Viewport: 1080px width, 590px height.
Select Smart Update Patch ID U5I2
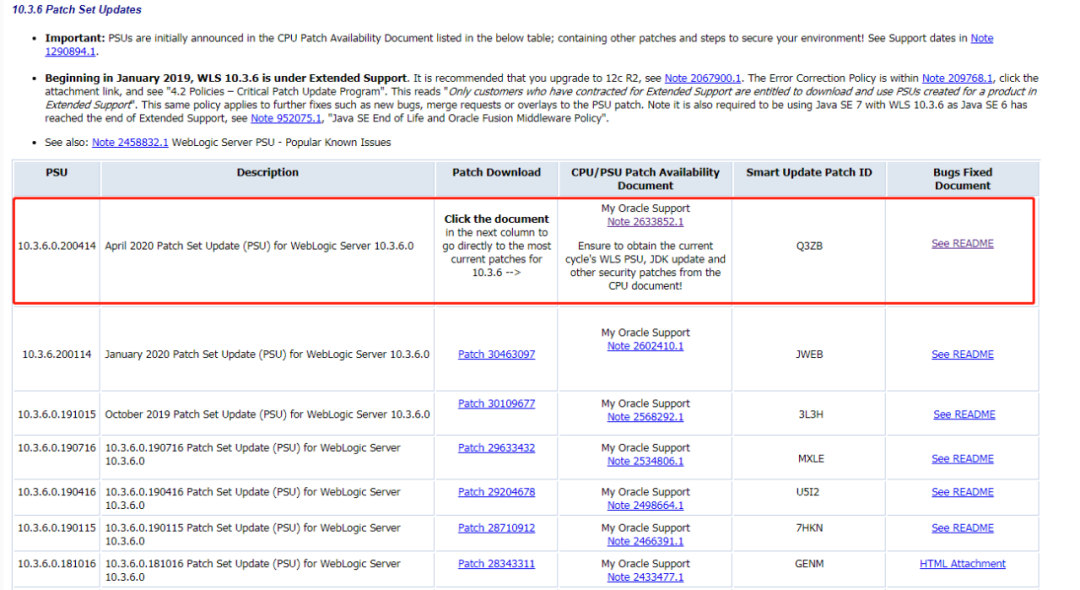[x=808, y=492]
